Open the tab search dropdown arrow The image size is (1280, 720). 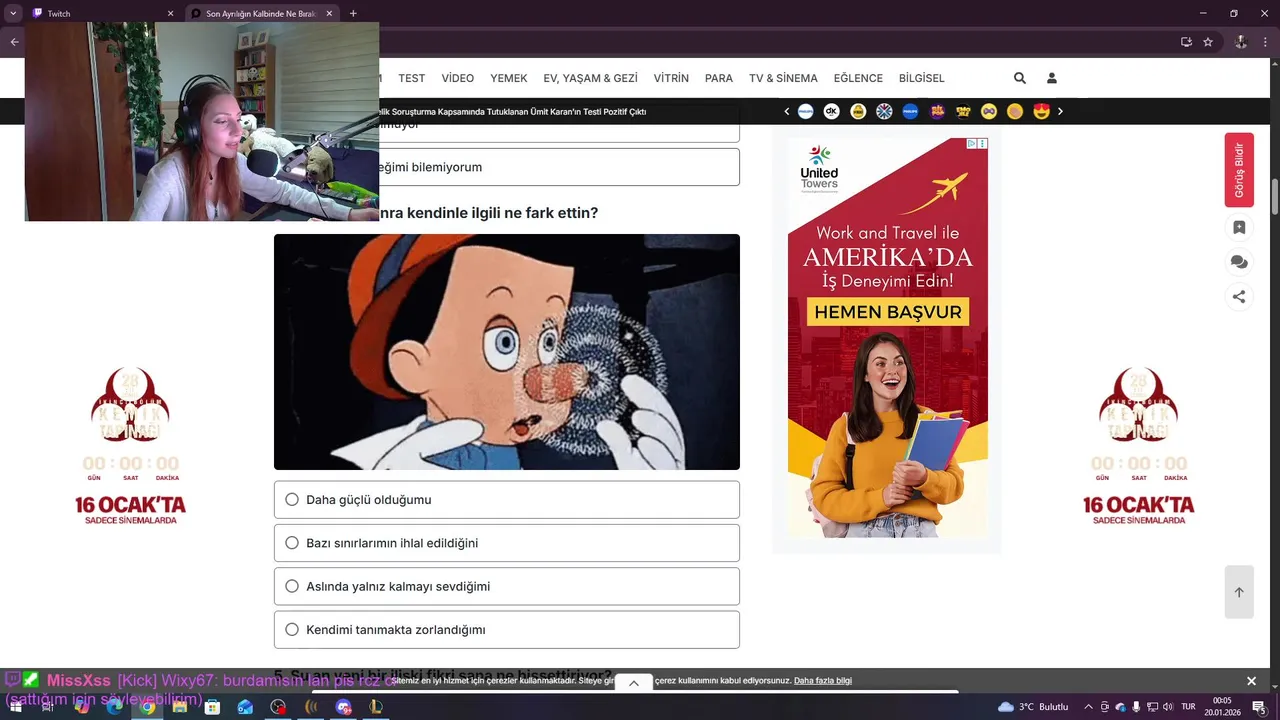point(13,13)
